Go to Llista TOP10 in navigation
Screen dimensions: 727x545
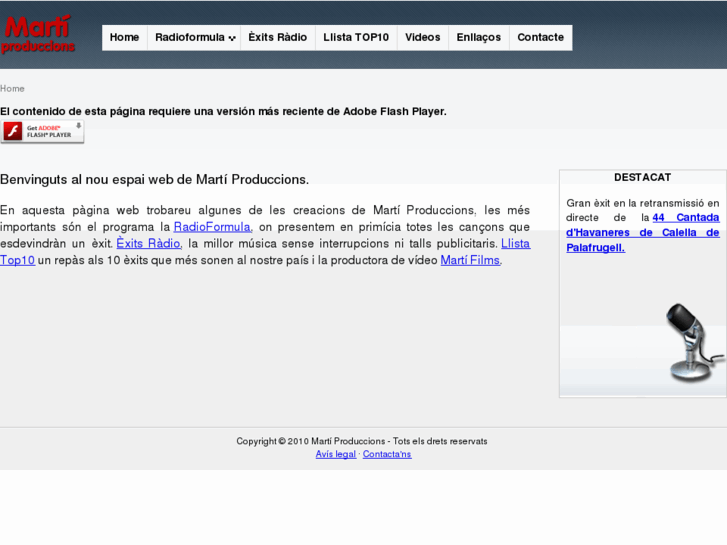pyautogui.click(x=356, y=38)
